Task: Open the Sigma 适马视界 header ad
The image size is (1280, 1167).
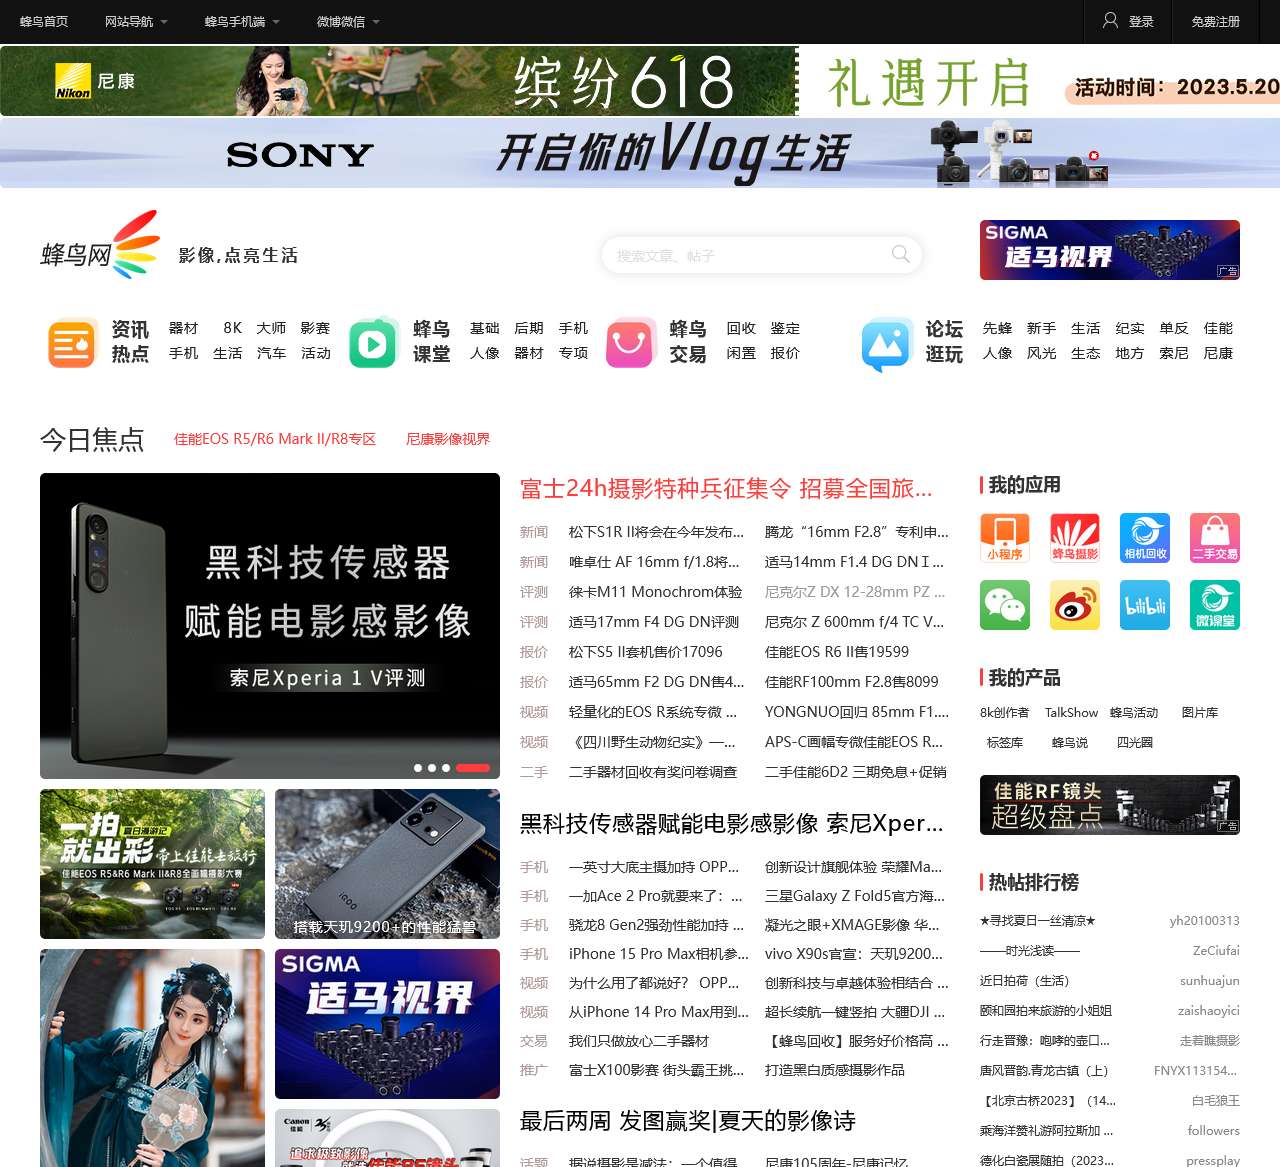Action: point(1110,250)
